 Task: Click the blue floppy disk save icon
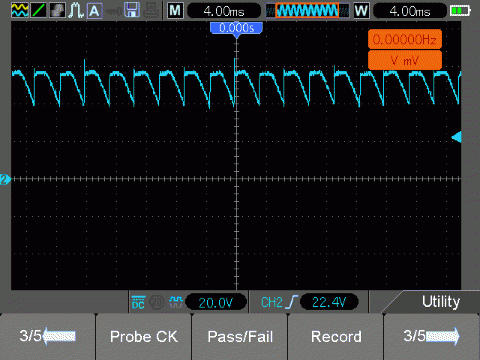[x=132, y=10]
